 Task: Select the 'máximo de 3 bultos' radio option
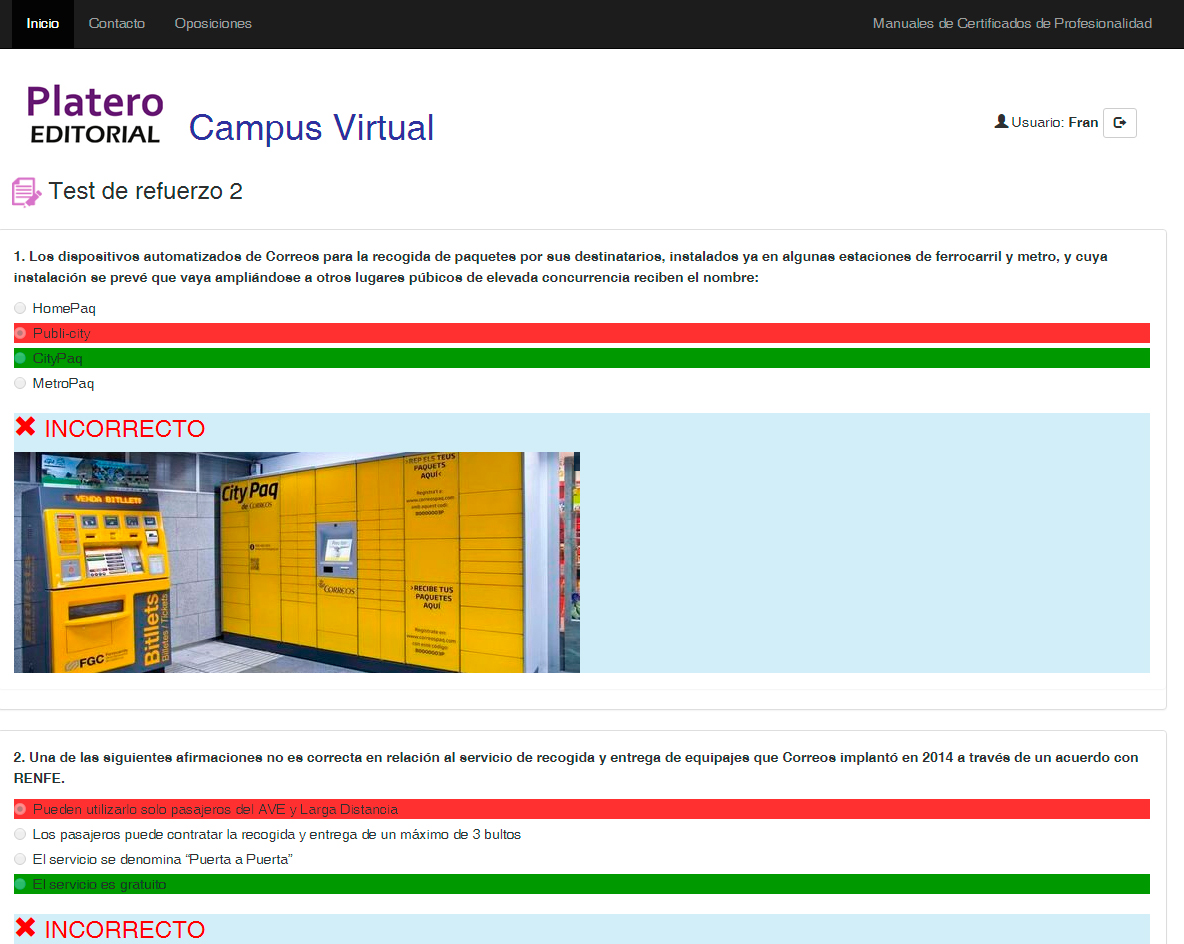tap(20, 834)
